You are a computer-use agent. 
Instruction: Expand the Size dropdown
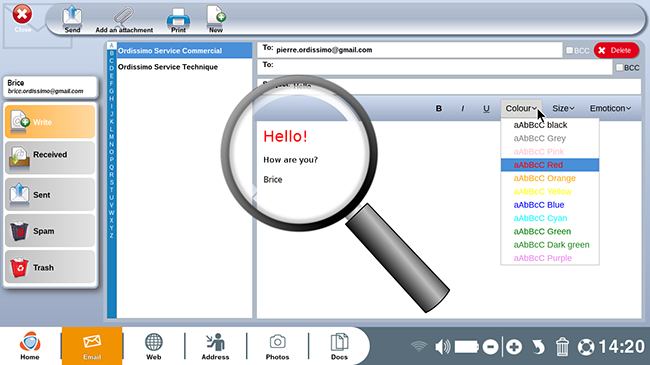coord(563,108)
